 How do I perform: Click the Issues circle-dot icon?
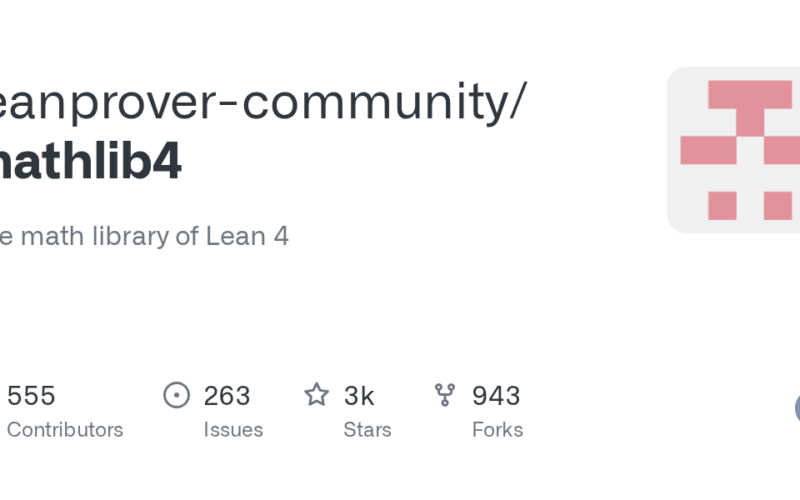[176, 395]
